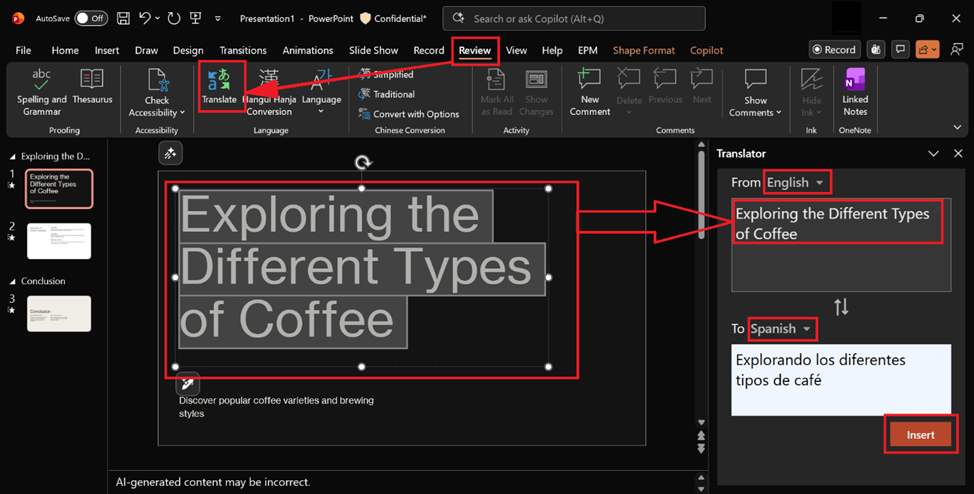Click the From source text box
974x494 pixels.
click(x=841, y=245)
